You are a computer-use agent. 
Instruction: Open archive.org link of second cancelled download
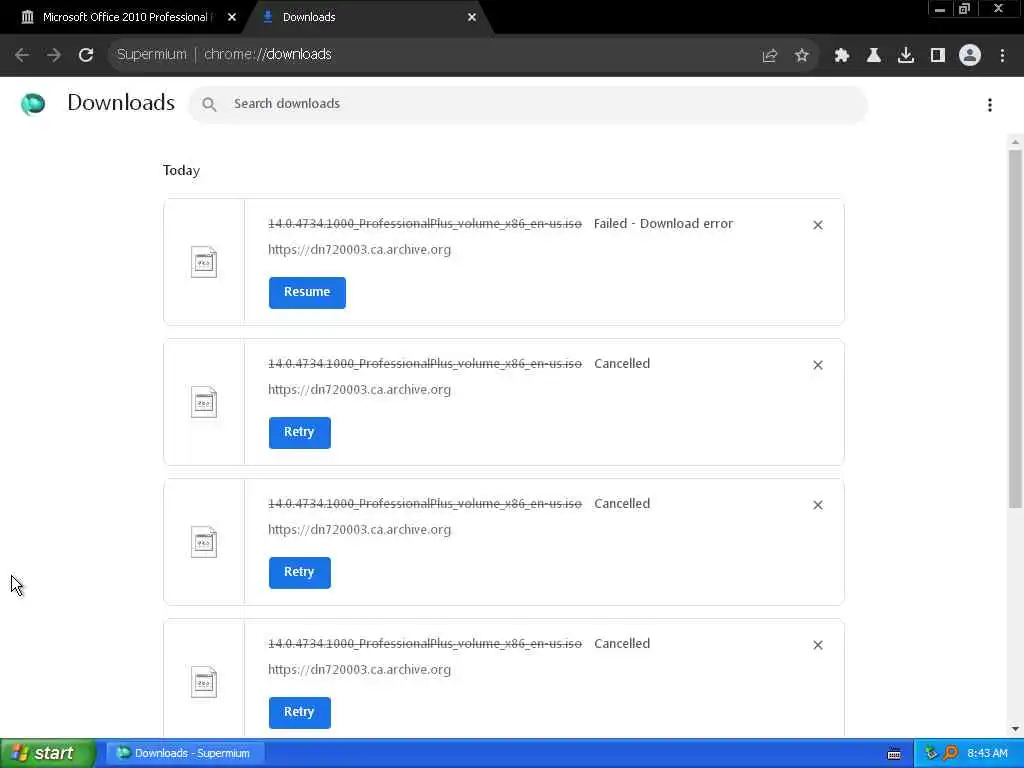(x=359, y=530)
